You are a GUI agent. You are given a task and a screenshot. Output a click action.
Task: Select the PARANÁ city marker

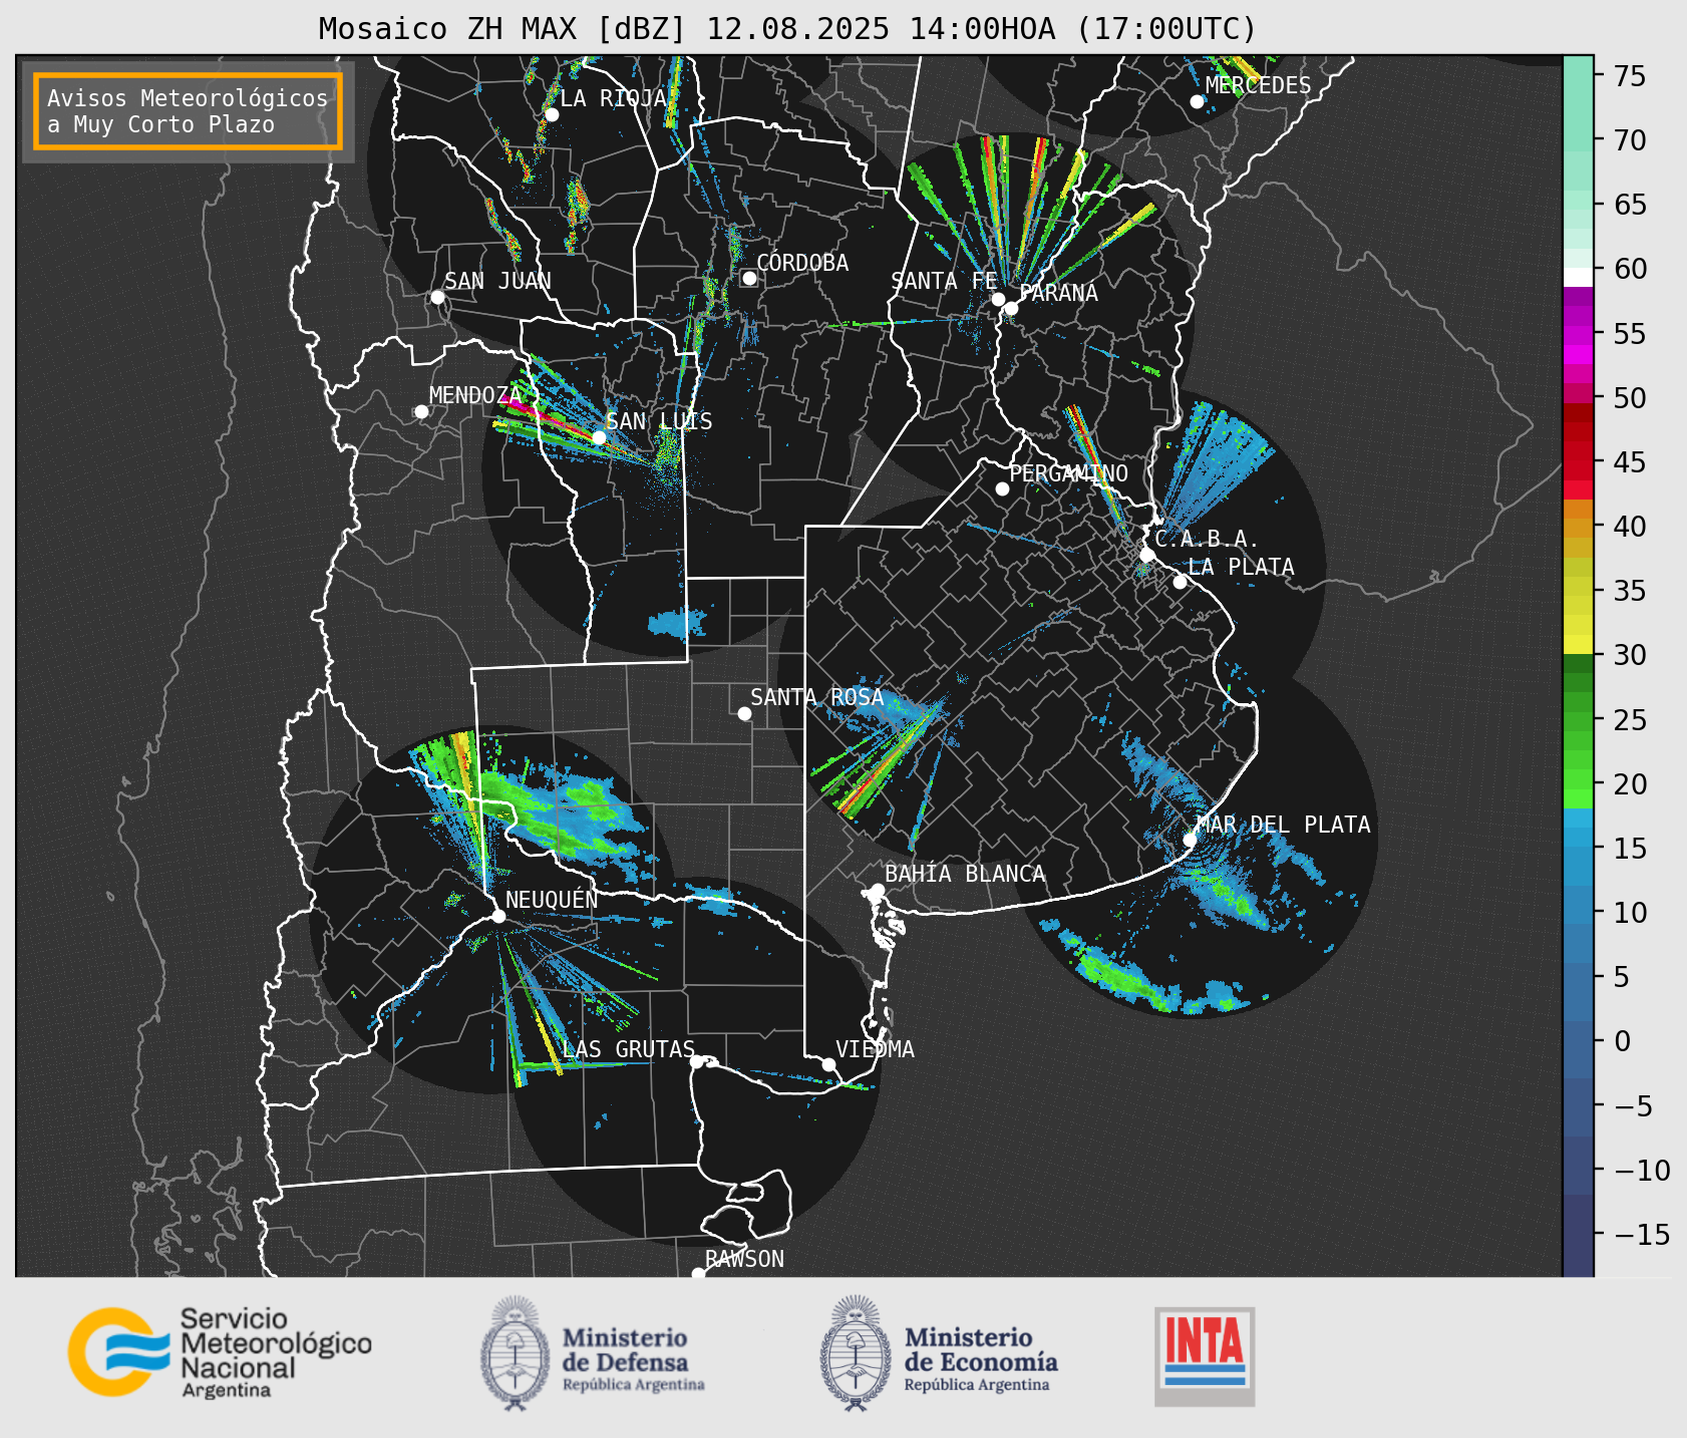[x=1011, y=308]
